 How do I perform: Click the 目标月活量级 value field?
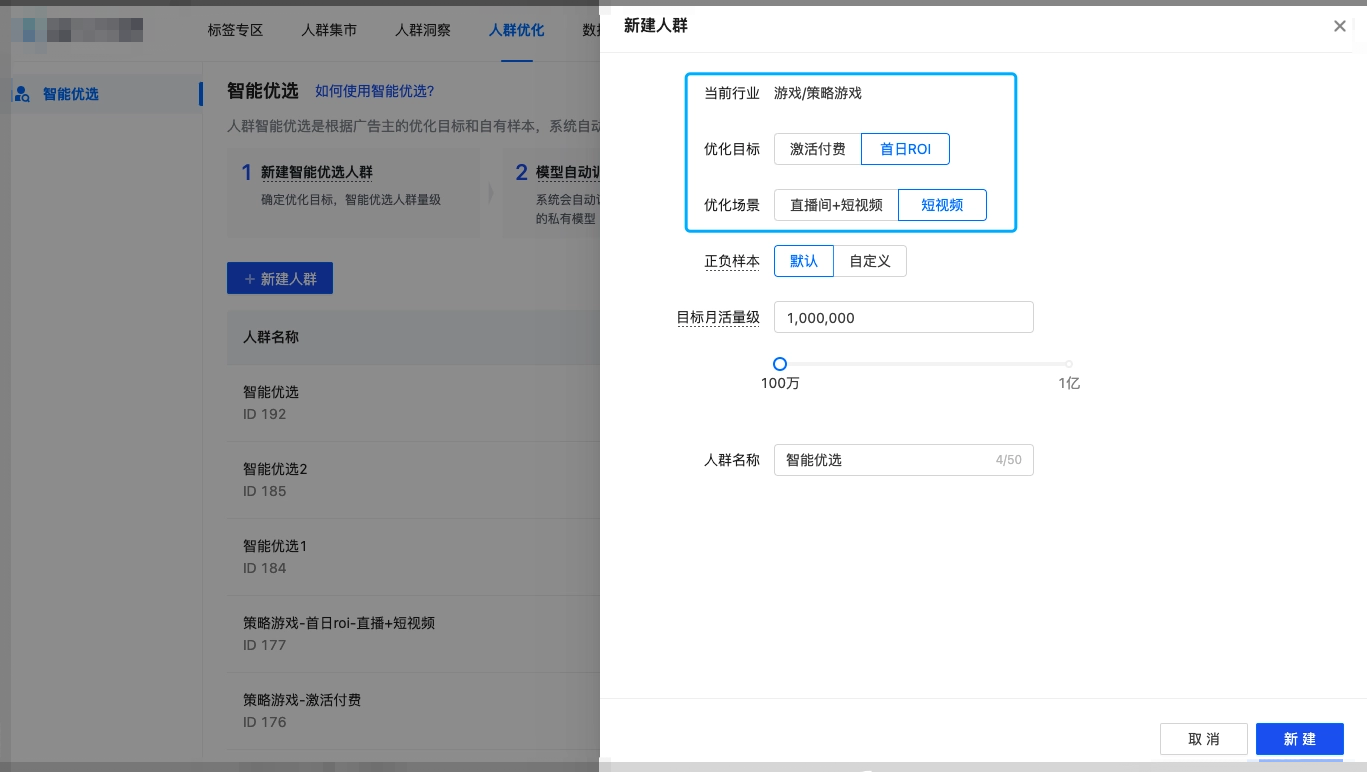point(904,317)
